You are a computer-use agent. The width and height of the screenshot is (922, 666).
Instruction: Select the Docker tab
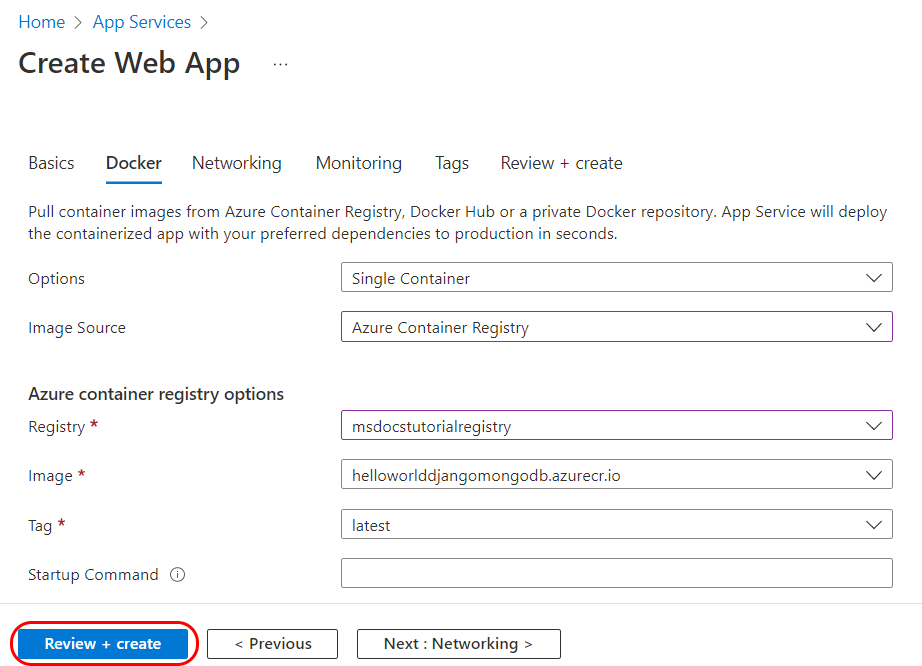click(x=133, y=162)
